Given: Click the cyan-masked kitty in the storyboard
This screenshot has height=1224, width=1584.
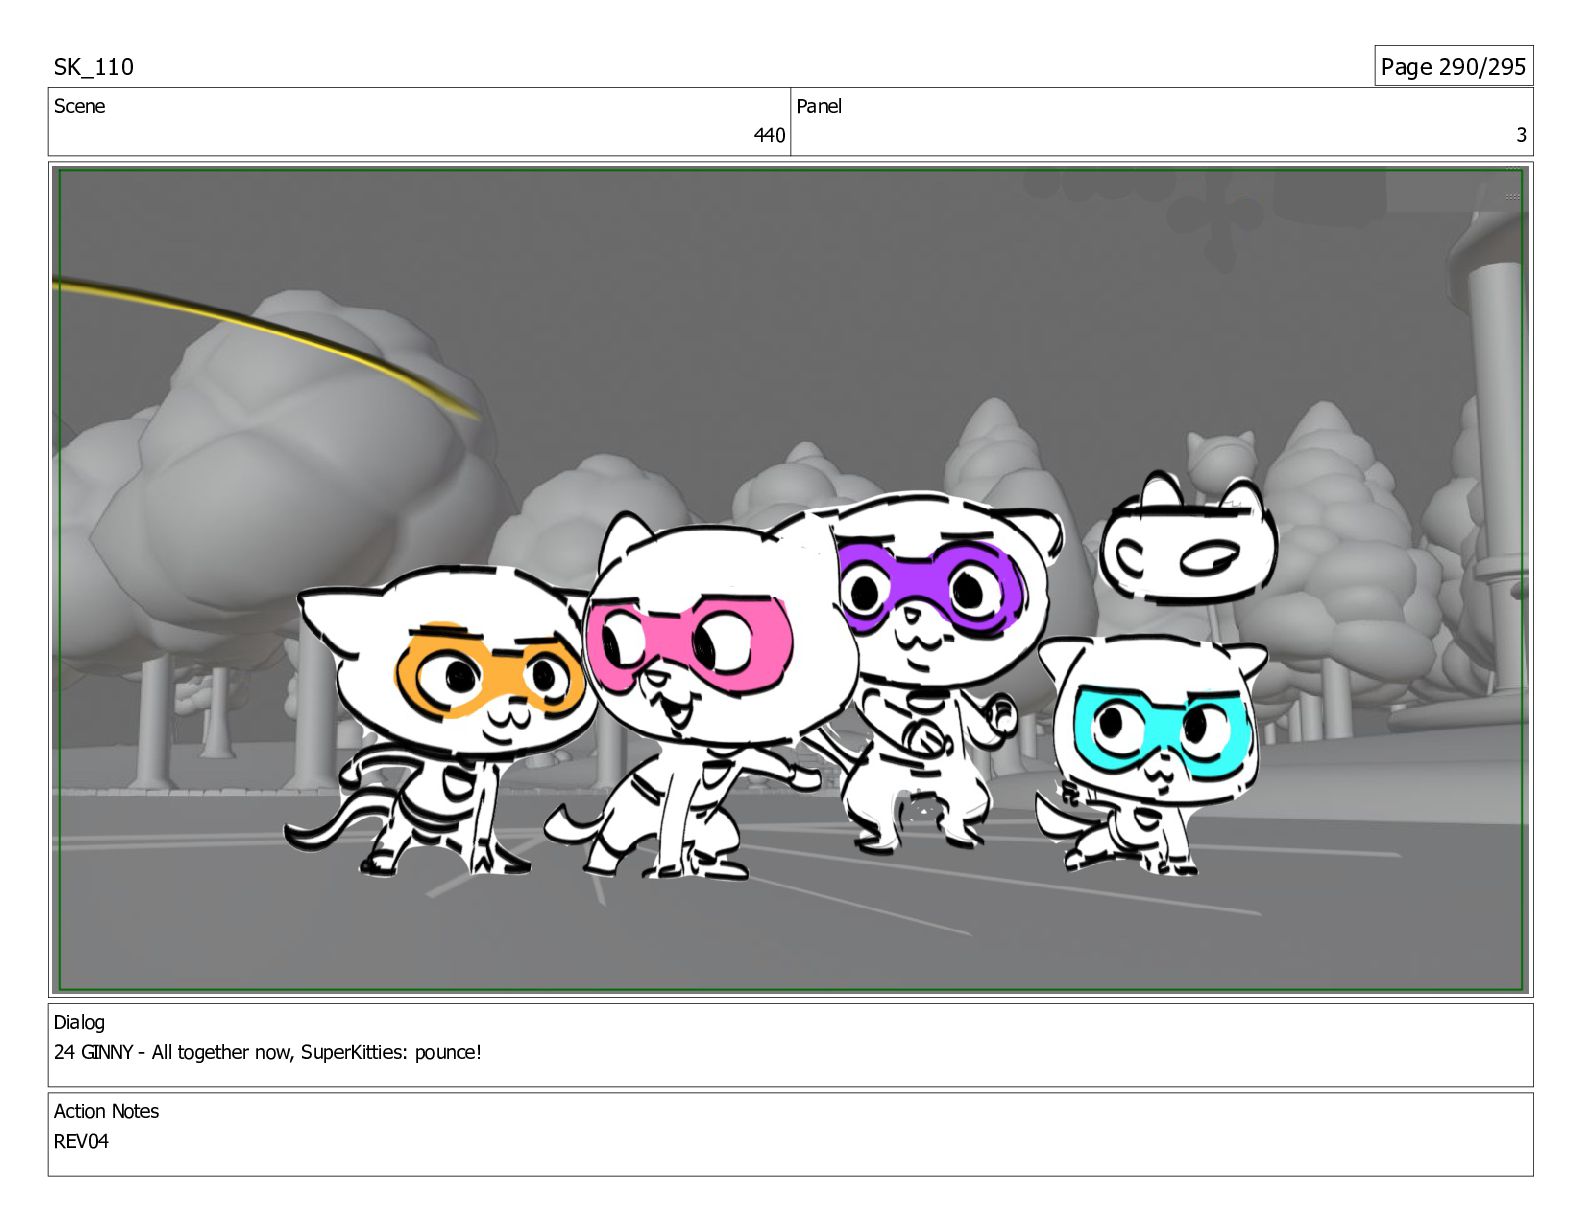Looking at the screenshot, I should 1150,755.
